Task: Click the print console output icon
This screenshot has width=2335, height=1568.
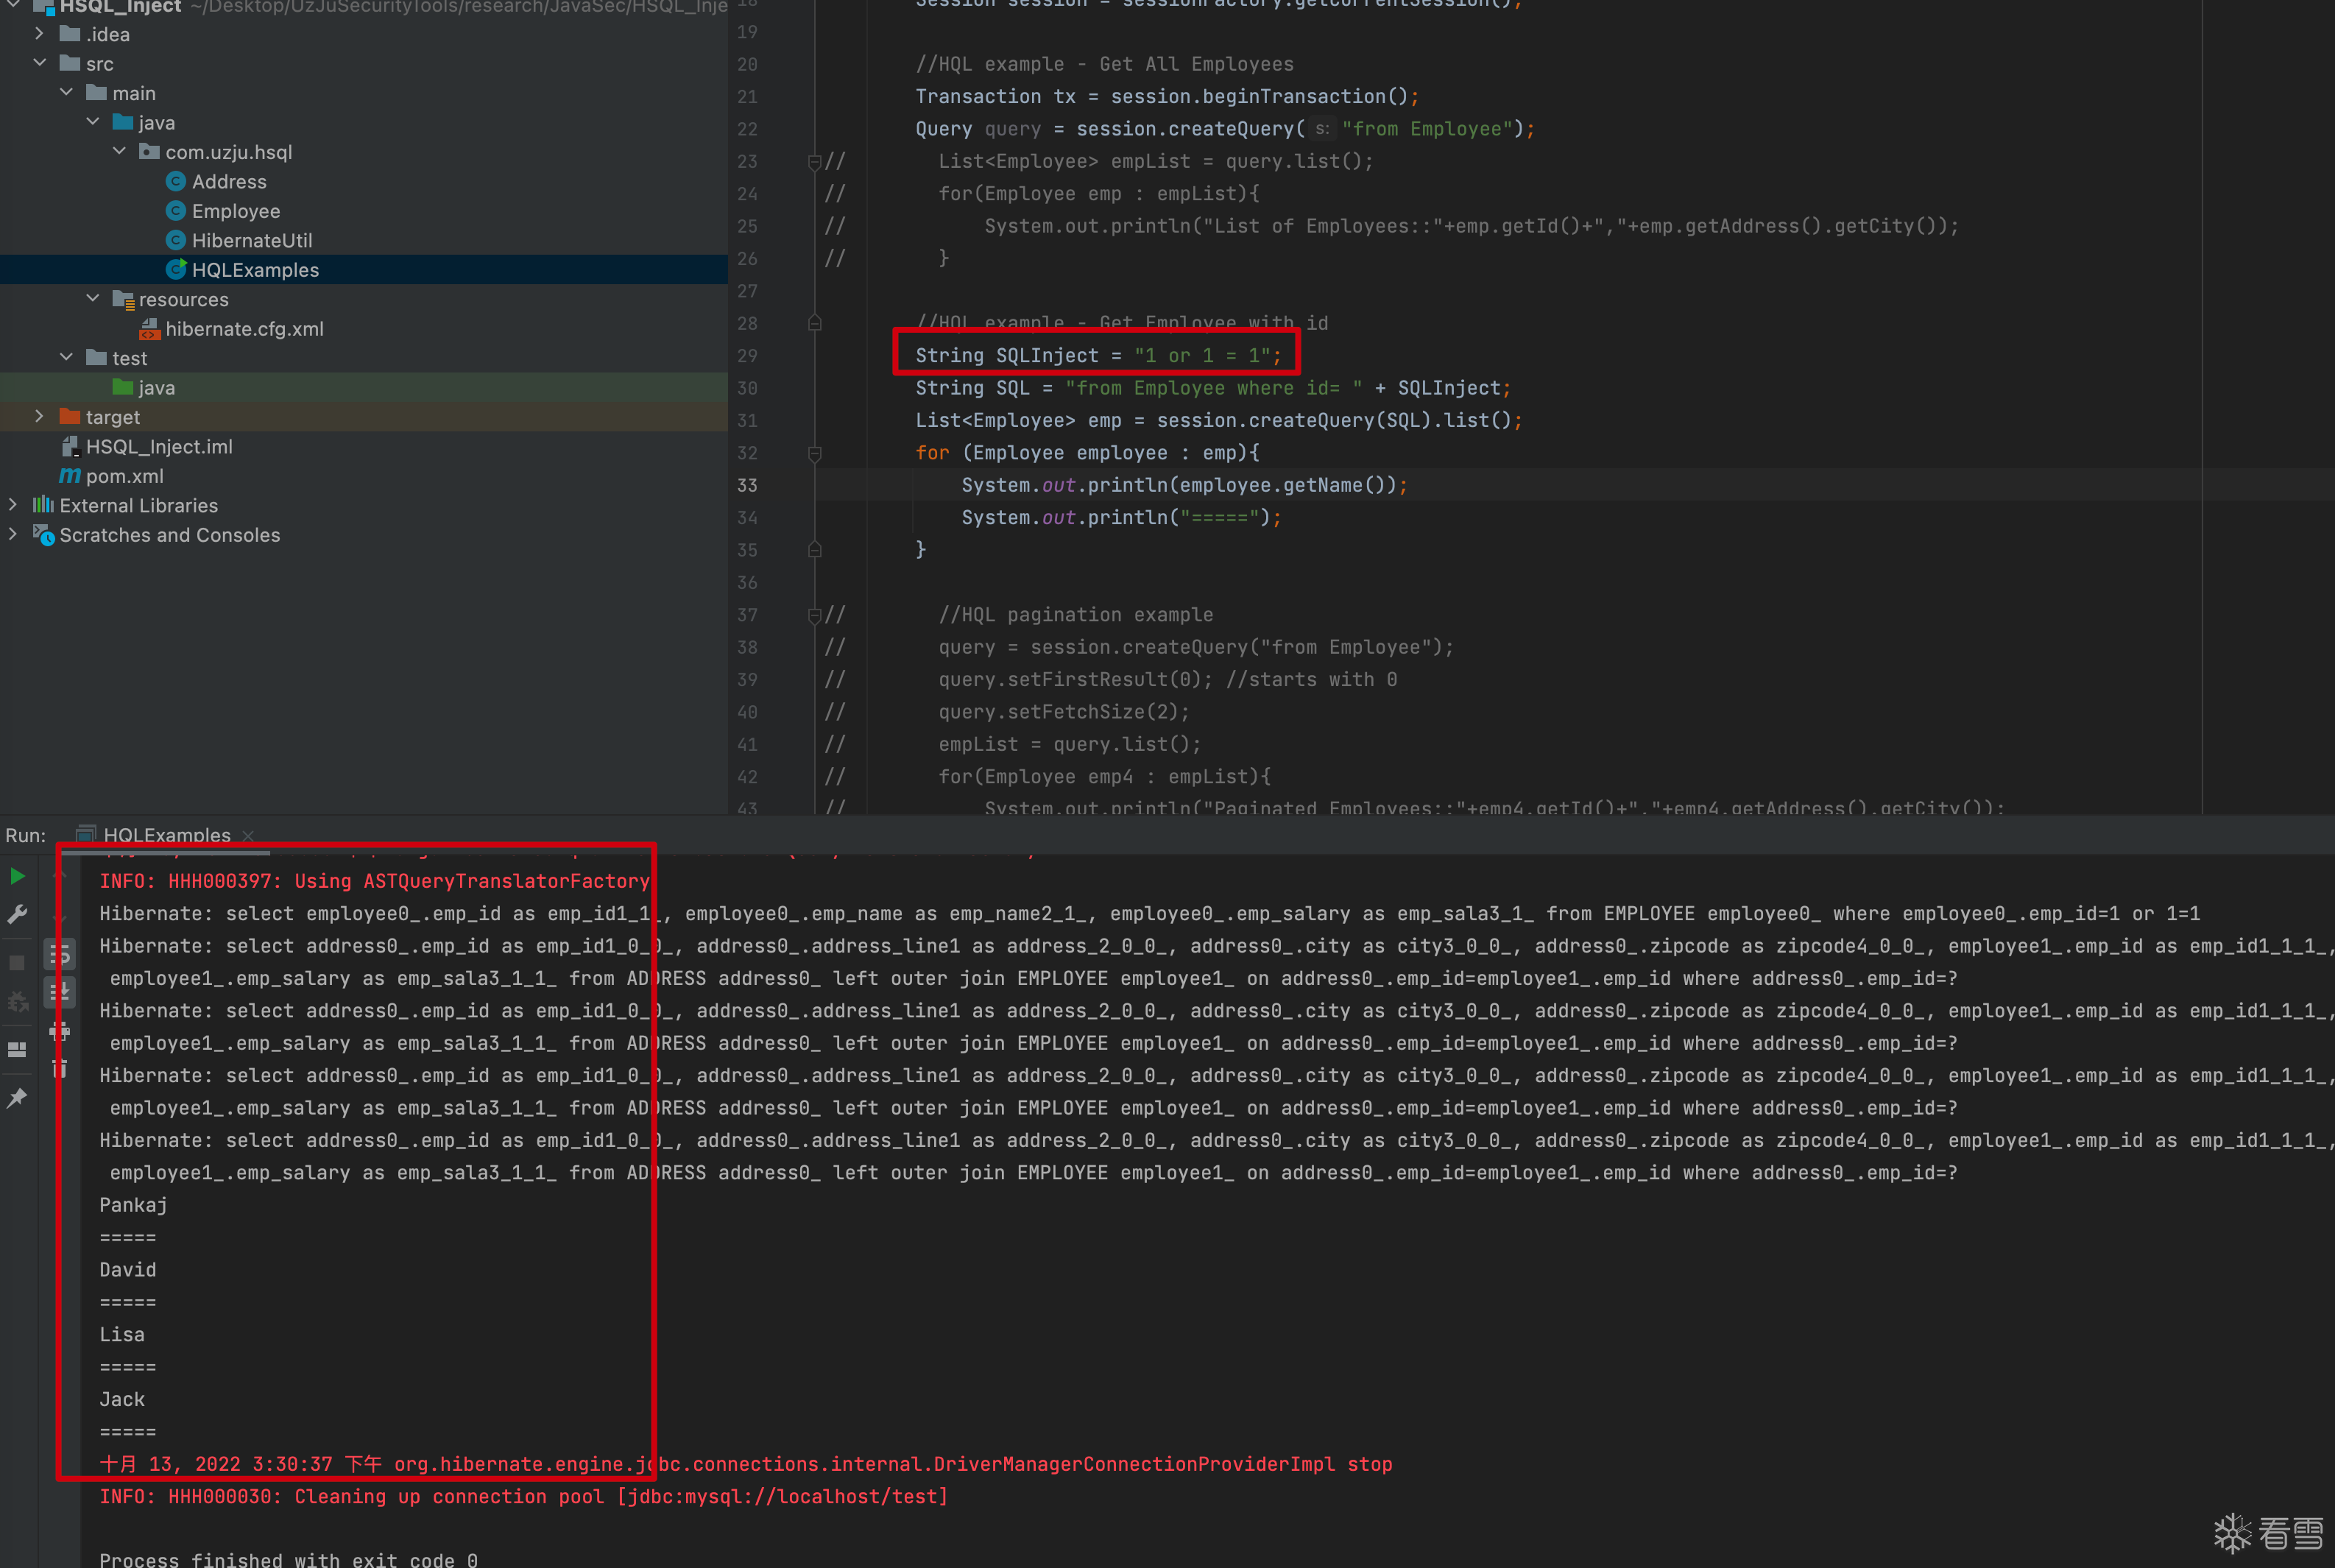Action: coord(60,1031)
